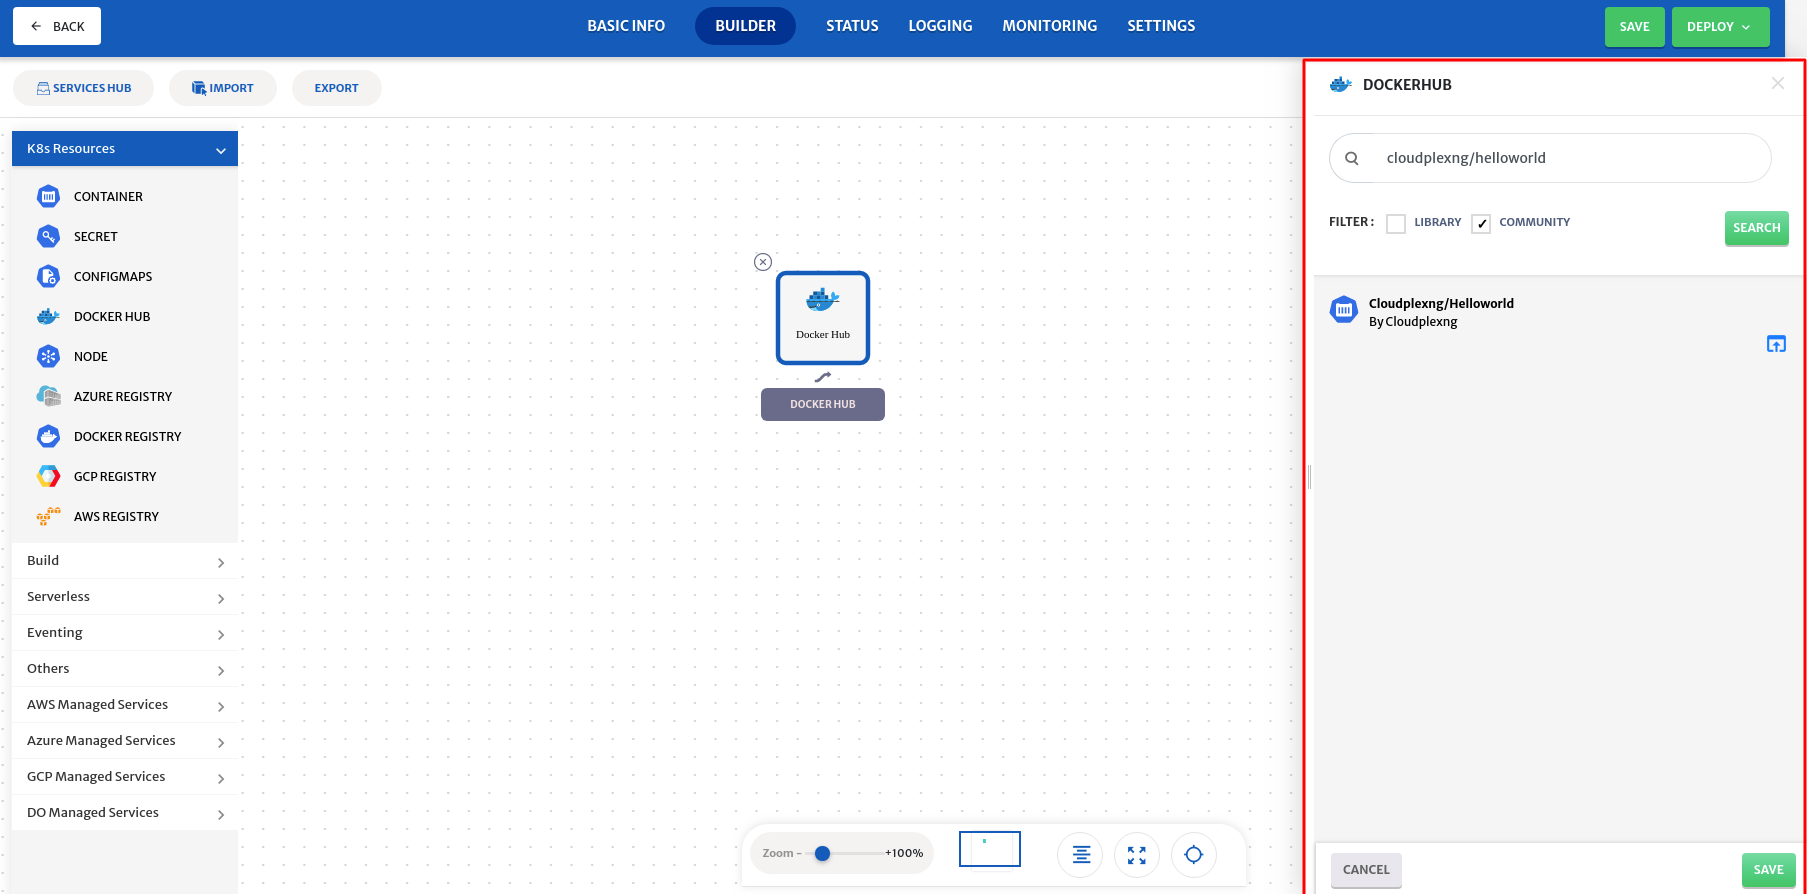The height and width of the screenshot is (894, 1807).
Task: Click the Docker Hub node on canvas
Action: (823, 318)
